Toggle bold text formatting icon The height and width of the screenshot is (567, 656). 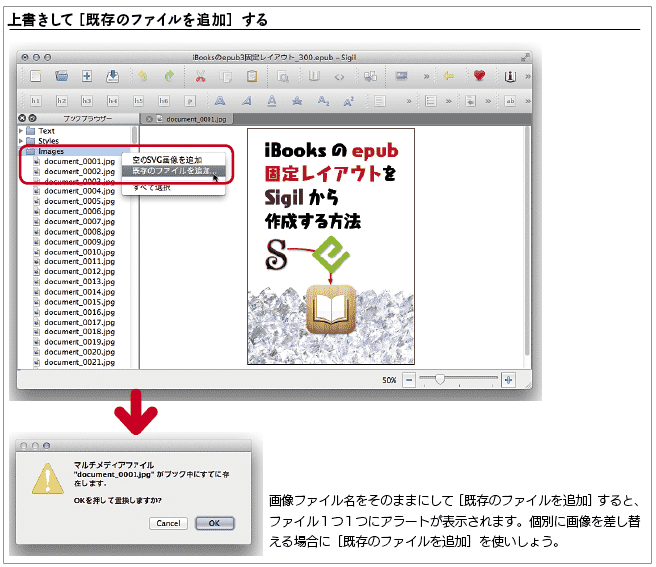pyautogui.click(x=220, y=101)
